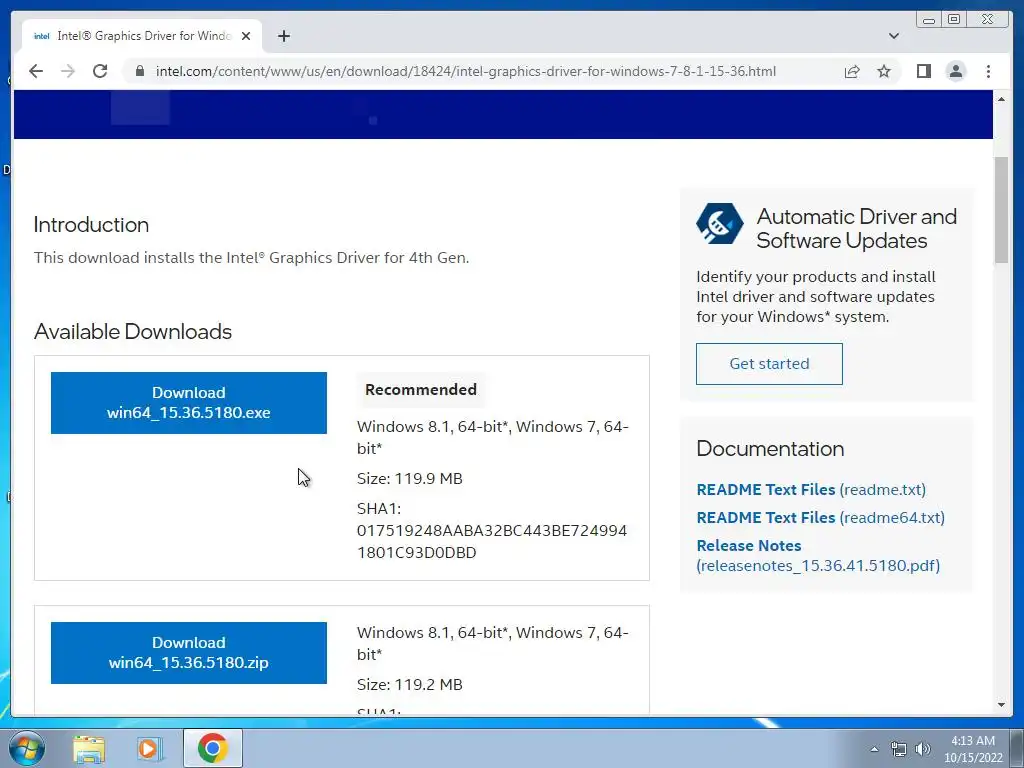Open the tab search dropdown chevron
The image size is (1024, 768).
point(894,36)
